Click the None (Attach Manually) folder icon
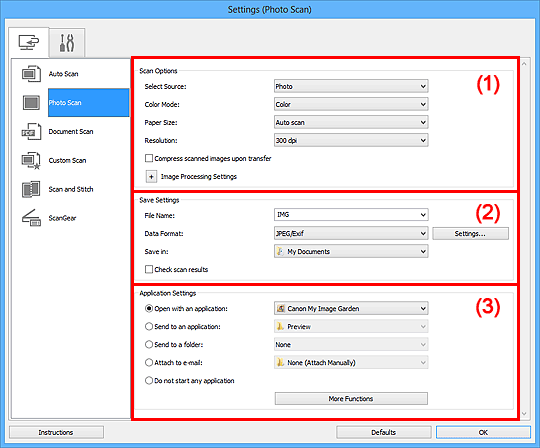540x448 pixels. click(x=281, y=362)
